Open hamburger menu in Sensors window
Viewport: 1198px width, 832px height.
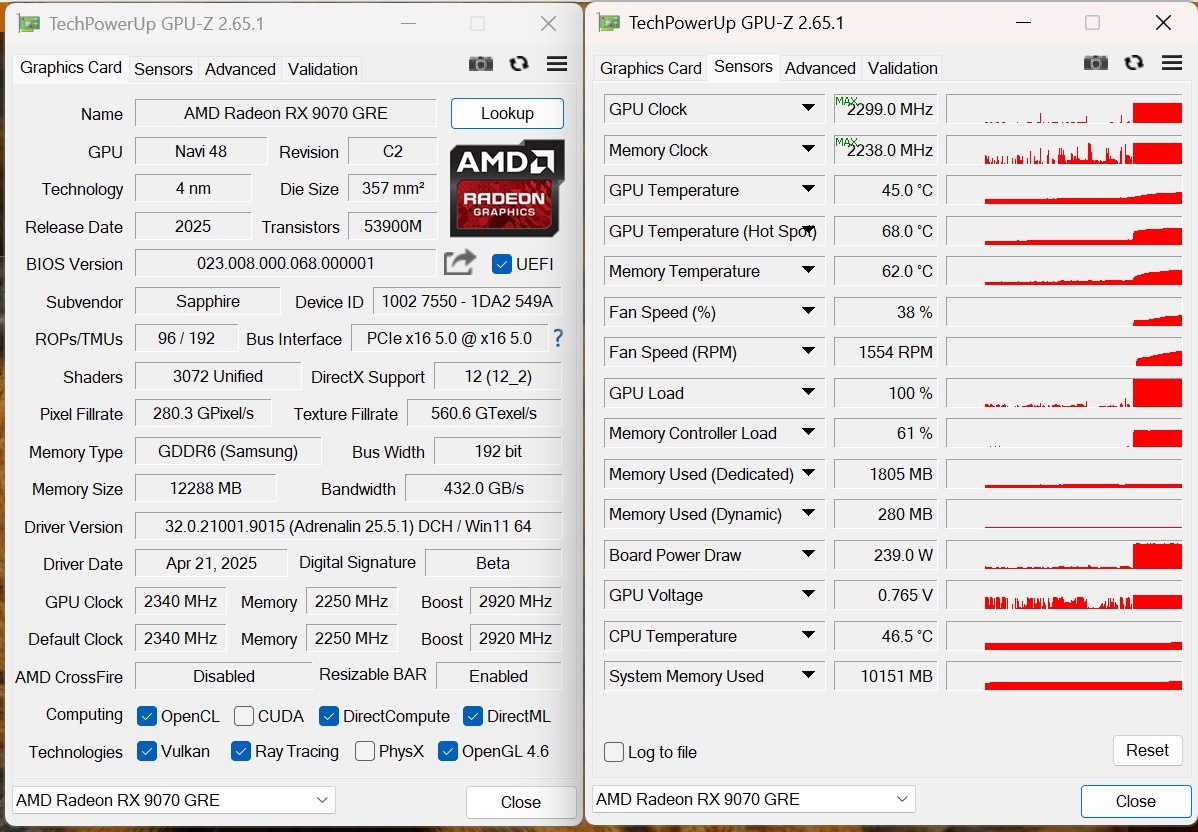(x=1172, y=63)
